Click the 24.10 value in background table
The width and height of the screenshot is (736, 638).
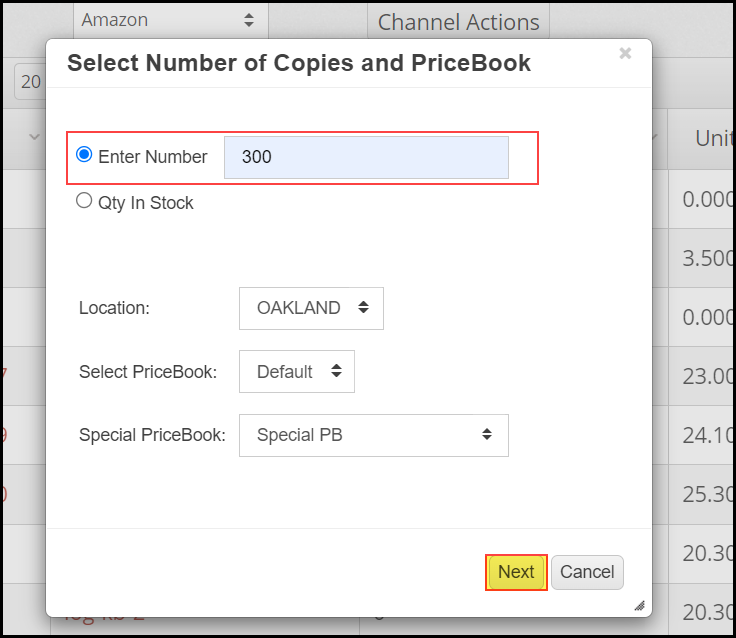[x=708, y=435]
